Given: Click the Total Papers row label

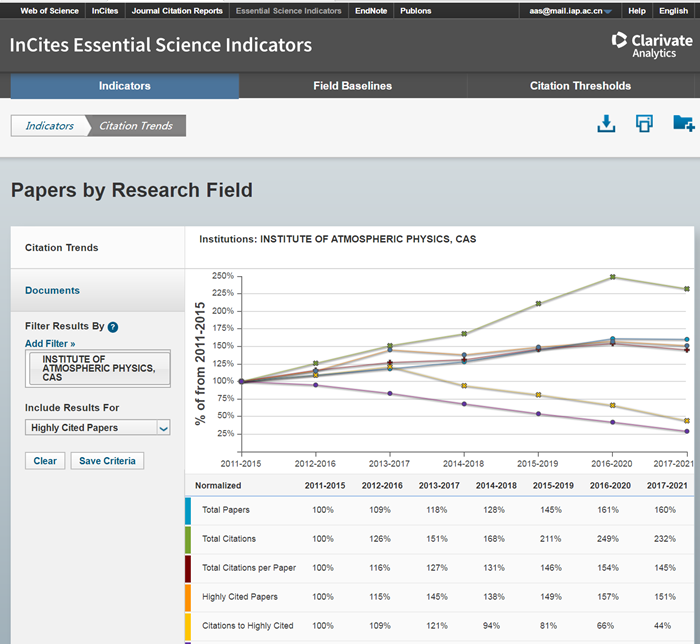Looking at the screenshot, I should point(225,510).
